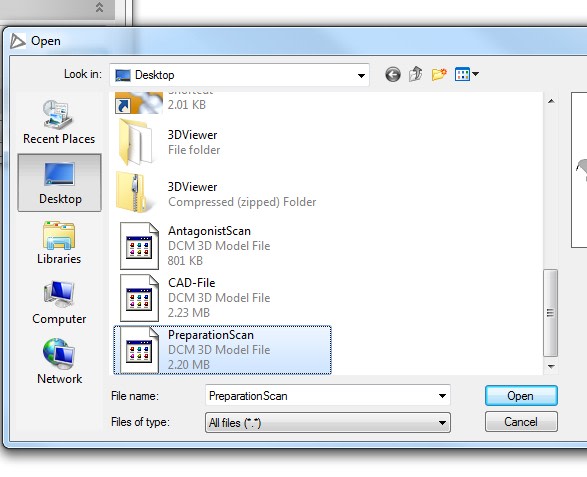The height and width of the screenshot is (477, 587).
Task: Open Network from the places bar
Action: (59, 361)
